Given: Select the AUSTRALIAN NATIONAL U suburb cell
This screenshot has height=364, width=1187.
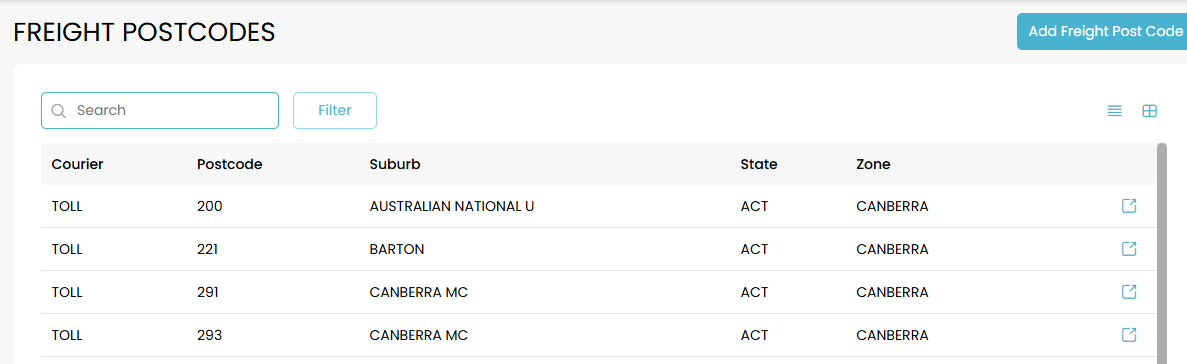Looking at the screenshot, I should 452,206.
